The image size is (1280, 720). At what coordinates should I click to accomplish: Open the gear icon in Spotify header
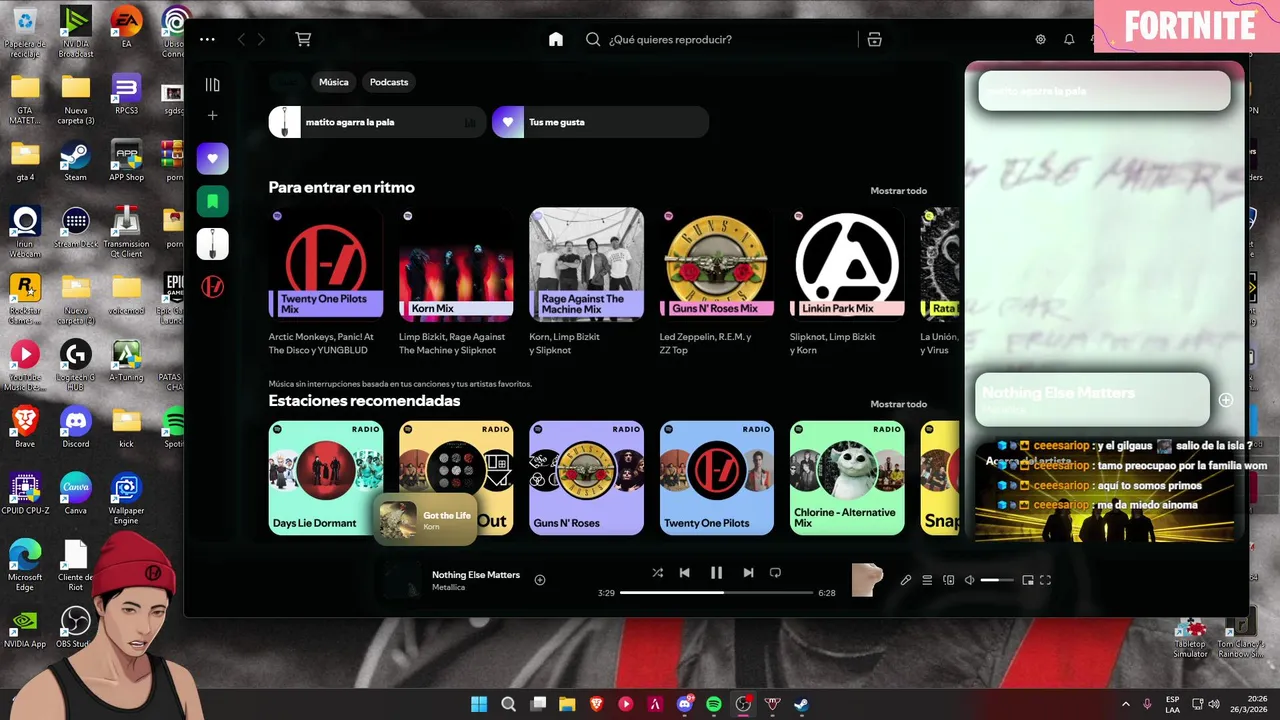pyautogui.click(x=1040, y=39)
